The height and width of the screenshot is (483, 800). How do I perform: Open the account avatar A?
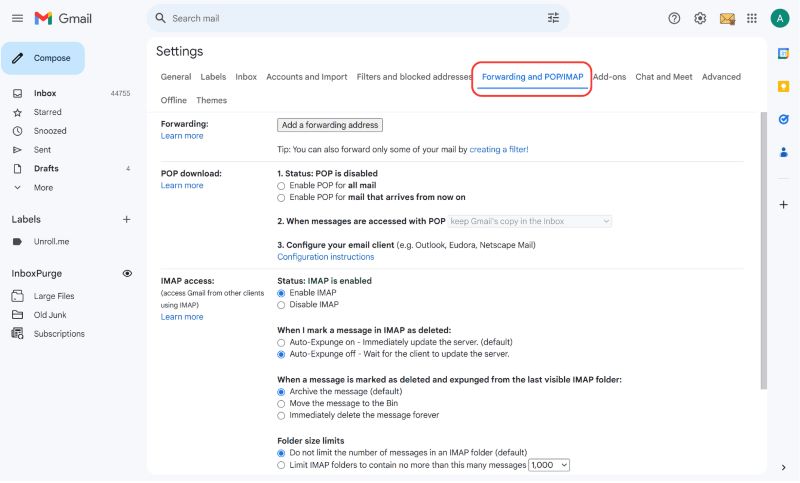point(780,18)
